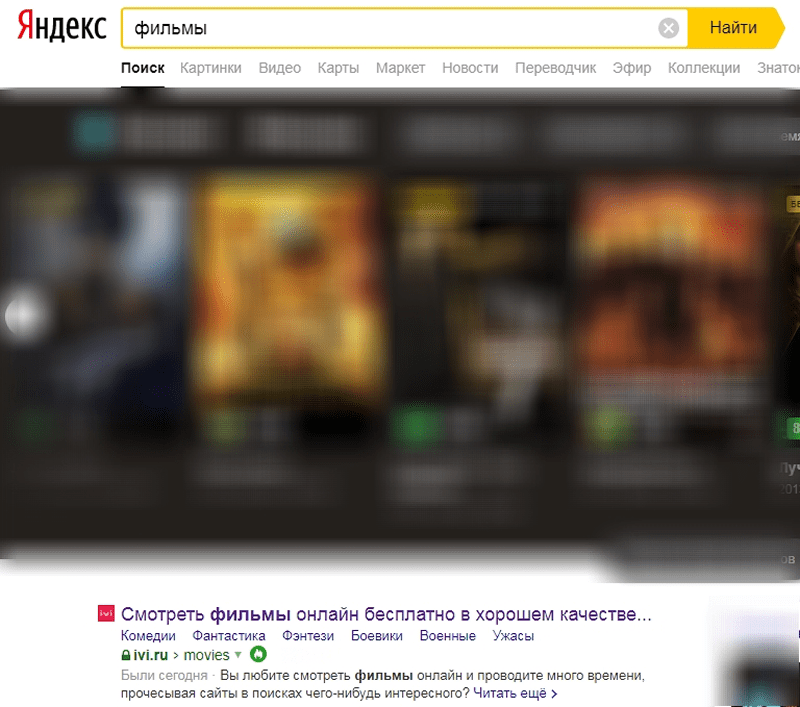Switch to the Картинки tab
Viewport: 800px width, 707px height.
point(210,68)
